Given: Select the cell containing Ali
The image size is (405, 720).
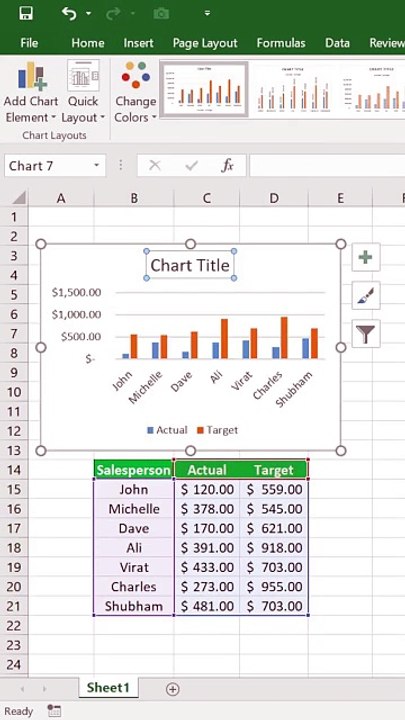Looking at the screenshot, I should pos(134,548).
